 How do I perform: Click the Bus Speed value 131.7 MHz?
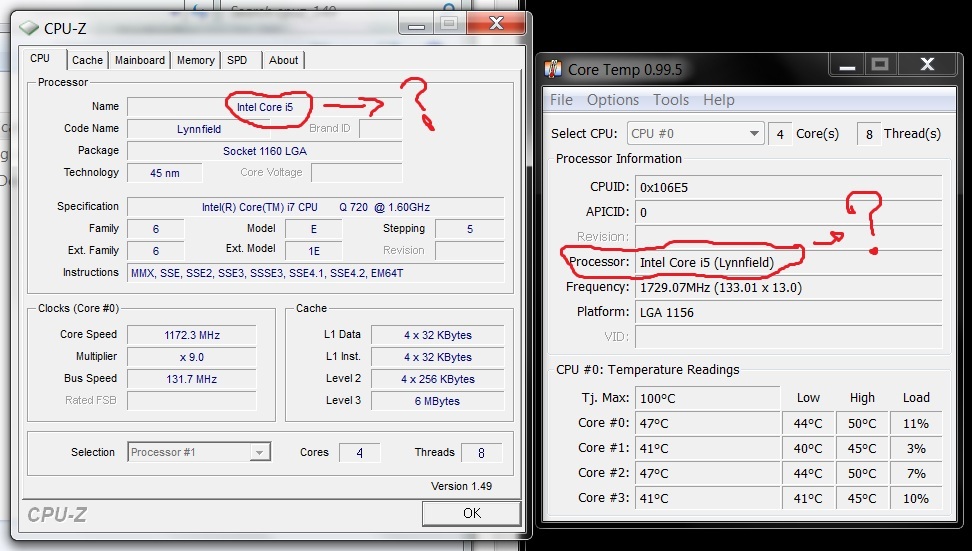192,379
